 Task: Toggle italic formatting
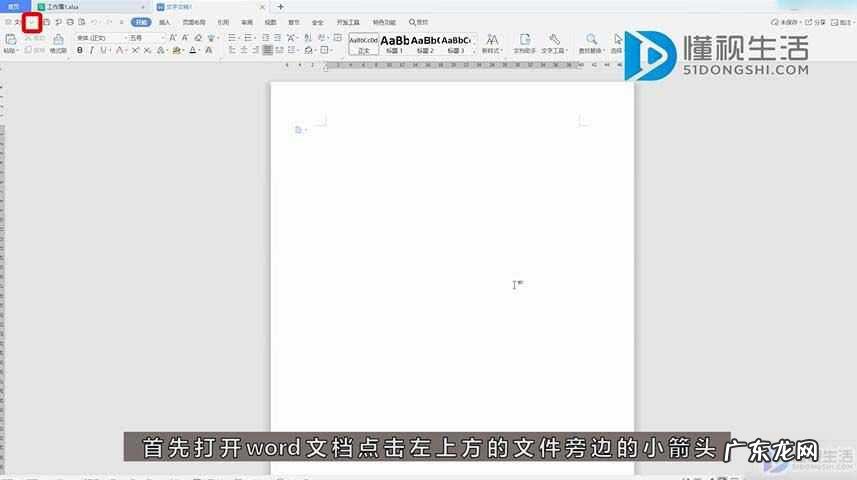(91, 50)
